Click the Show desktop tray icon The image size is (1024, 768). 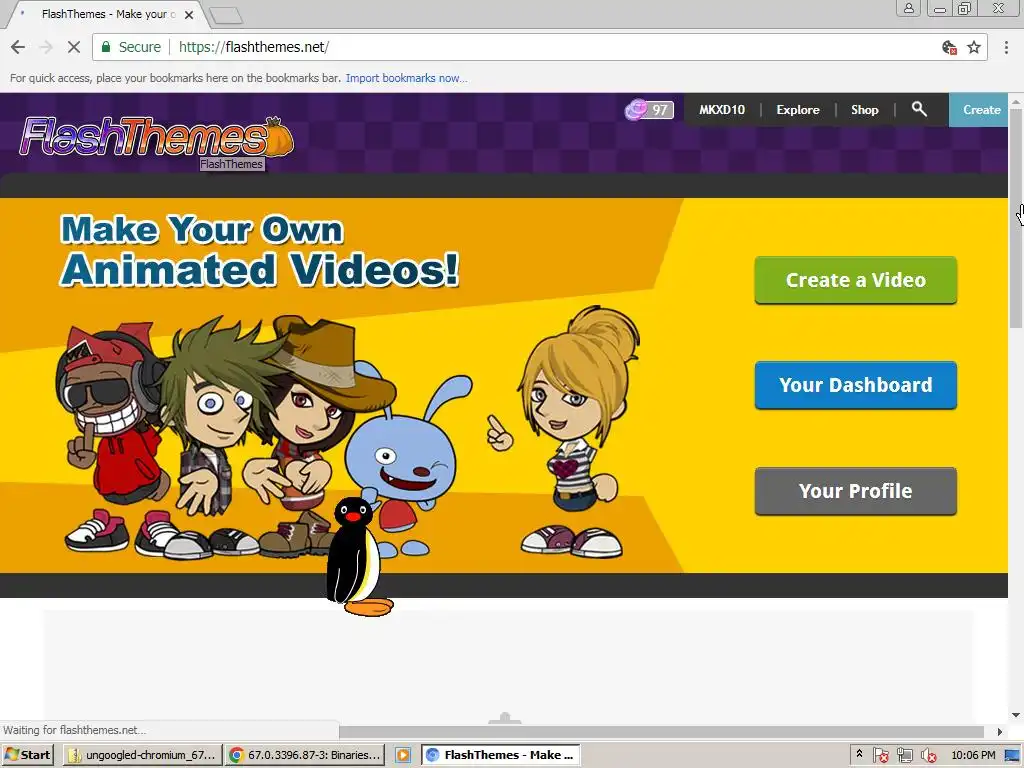pyautogui.click(x=1012, y=756)
